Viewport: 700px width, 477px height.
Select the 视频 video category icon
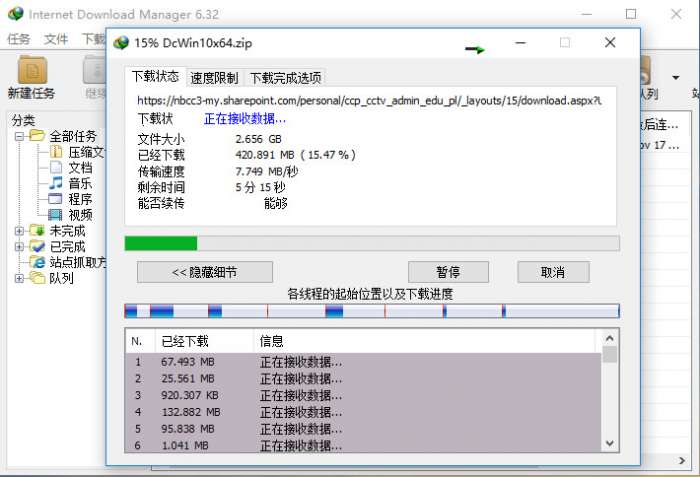(x=55, y=215)
